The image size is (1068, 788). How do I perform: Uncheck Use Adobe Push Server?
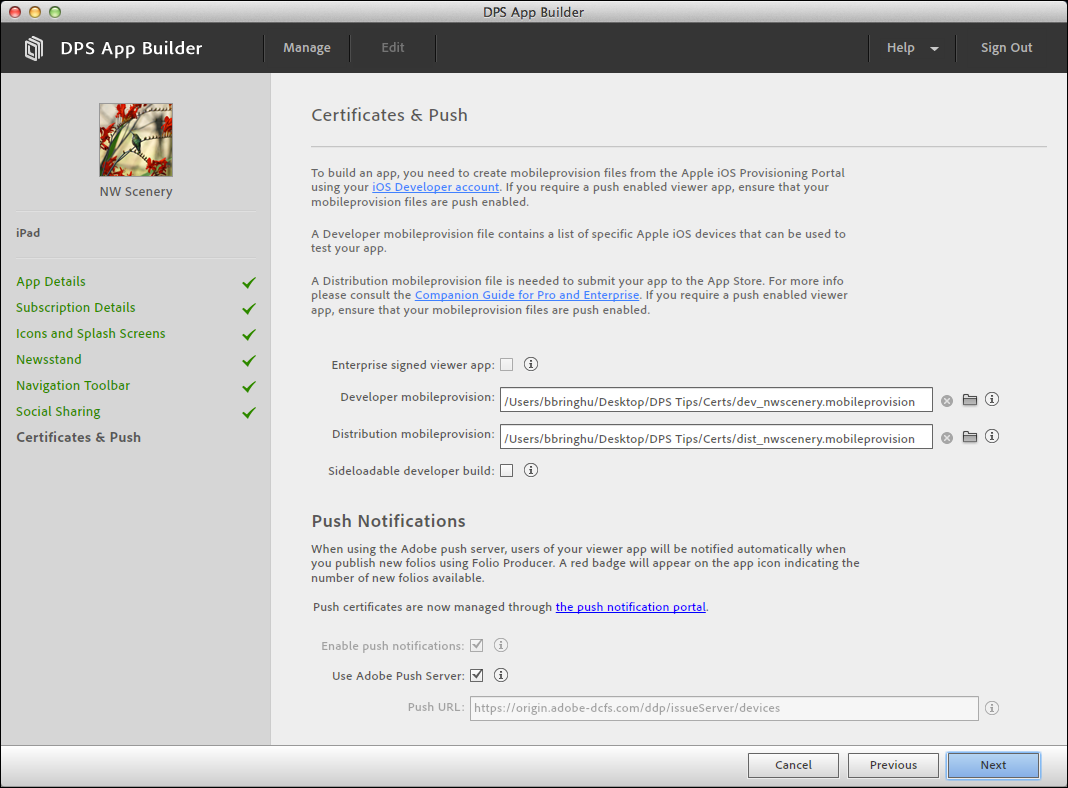click(477, 675)
